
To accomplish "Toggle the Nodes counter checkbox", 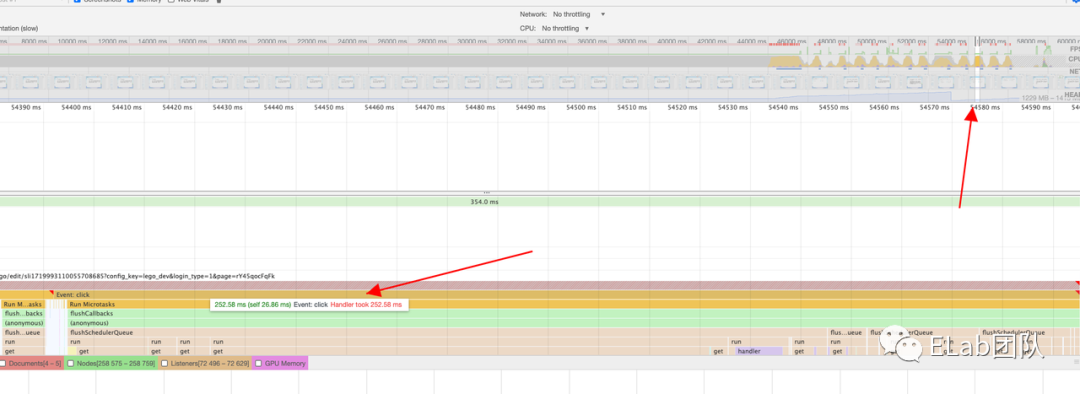I will pos(70,363).
